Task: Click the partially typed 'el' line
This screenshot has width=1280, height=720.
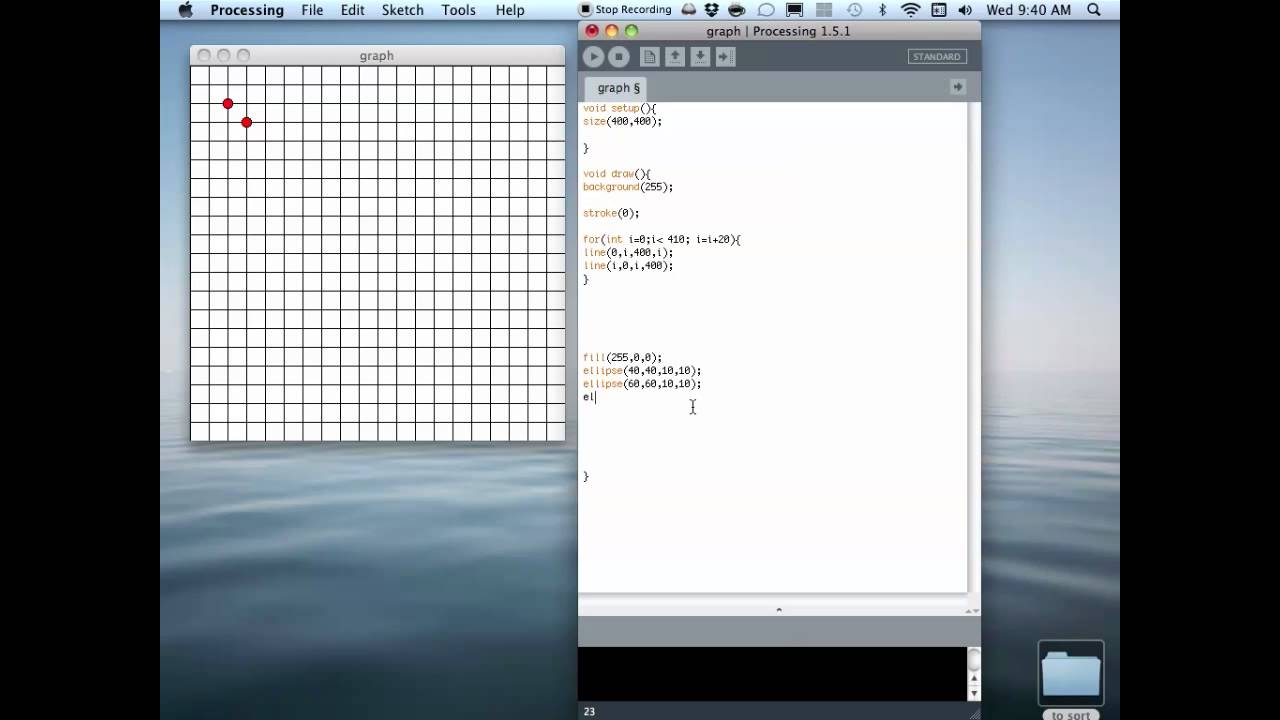Action: (x=589, y=397)
